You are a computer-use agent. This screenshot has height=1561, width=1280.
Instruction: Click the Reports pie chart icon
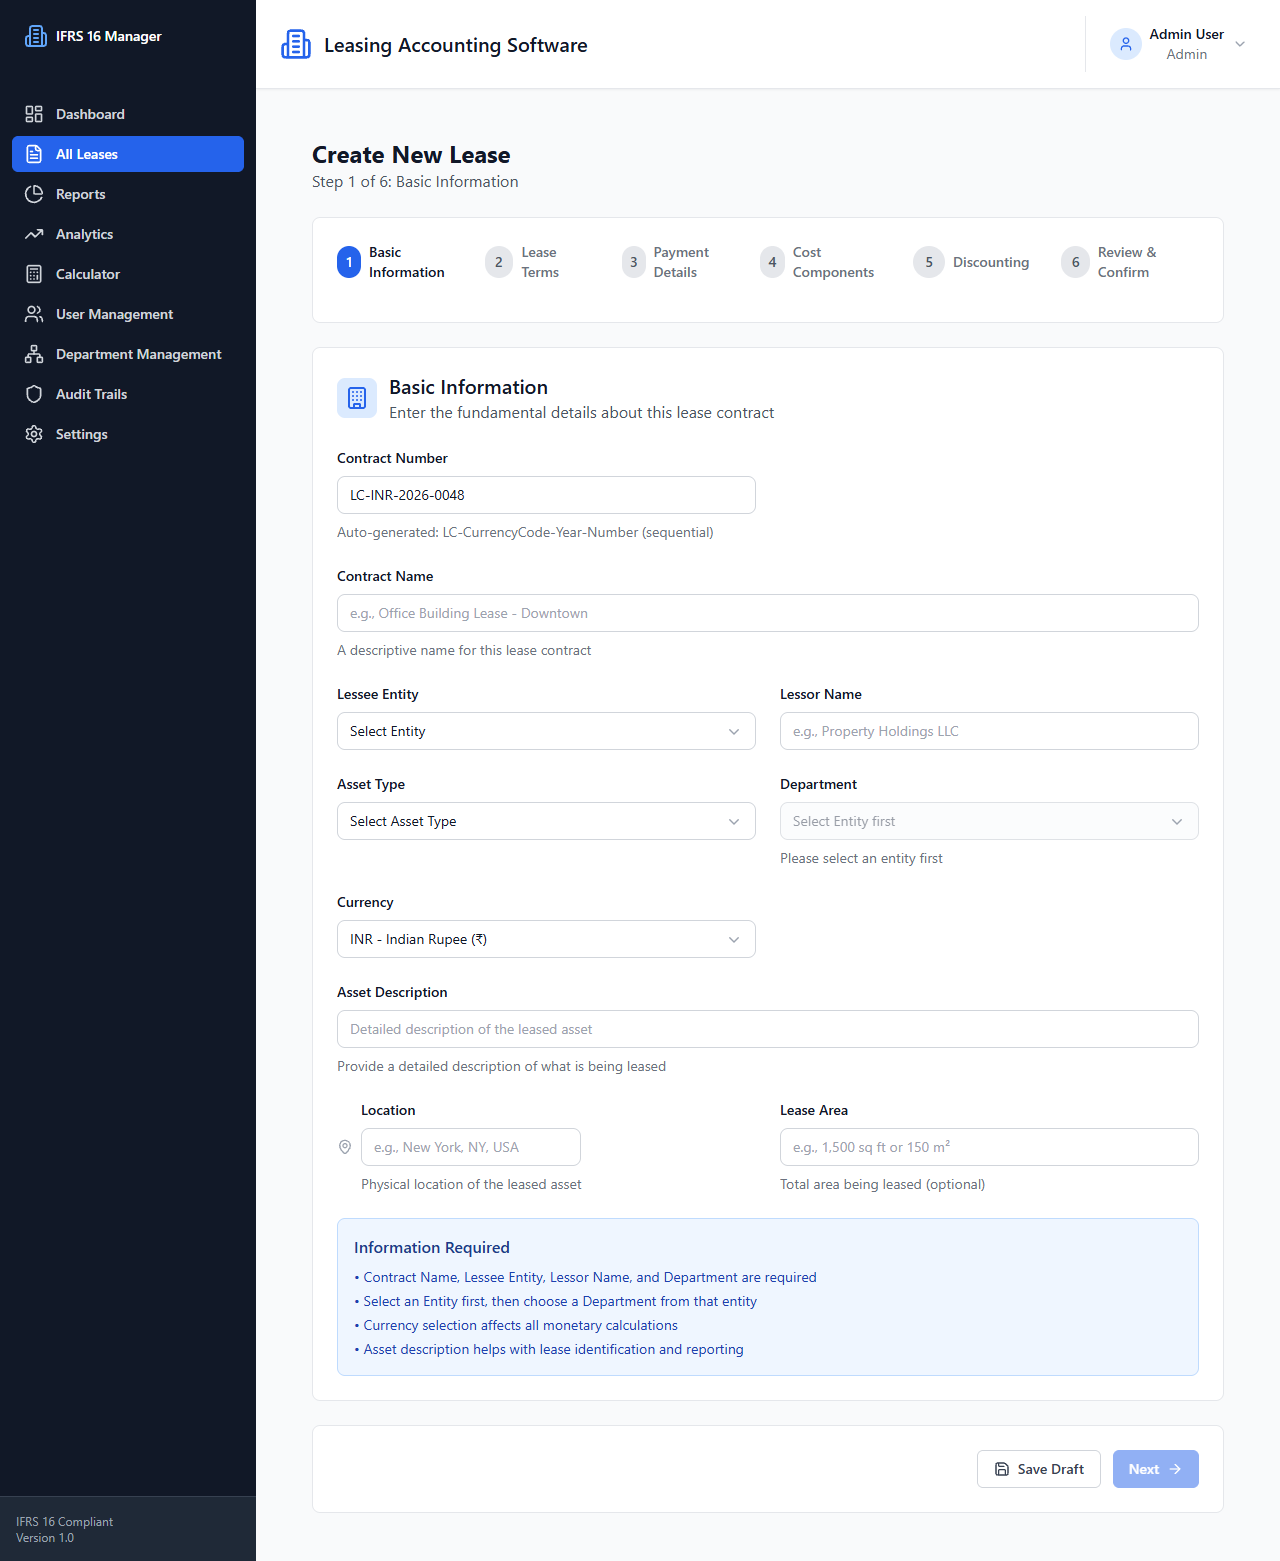[34, 194]
